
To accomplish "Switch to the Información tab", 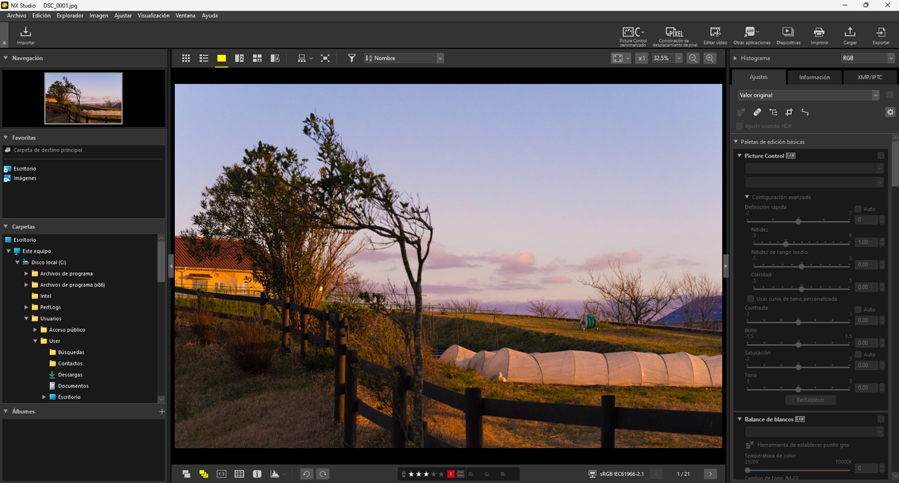I will [814, 77].
